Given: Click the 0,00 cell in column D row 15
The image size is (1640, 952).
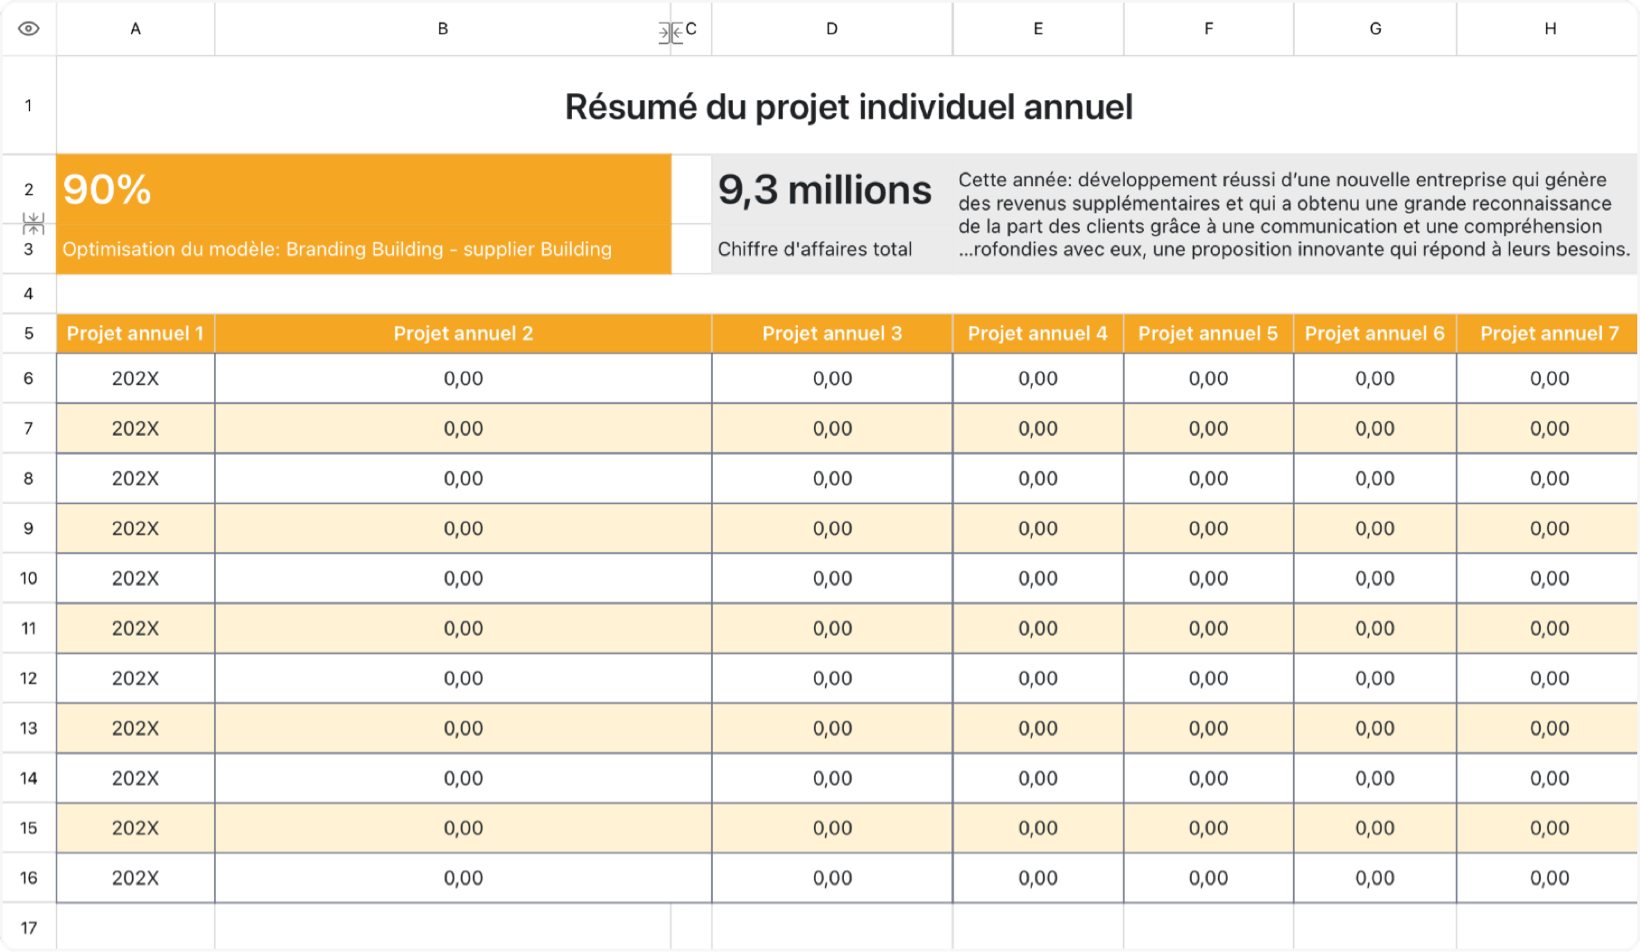Looking at the screenshot, I should 832,829.
